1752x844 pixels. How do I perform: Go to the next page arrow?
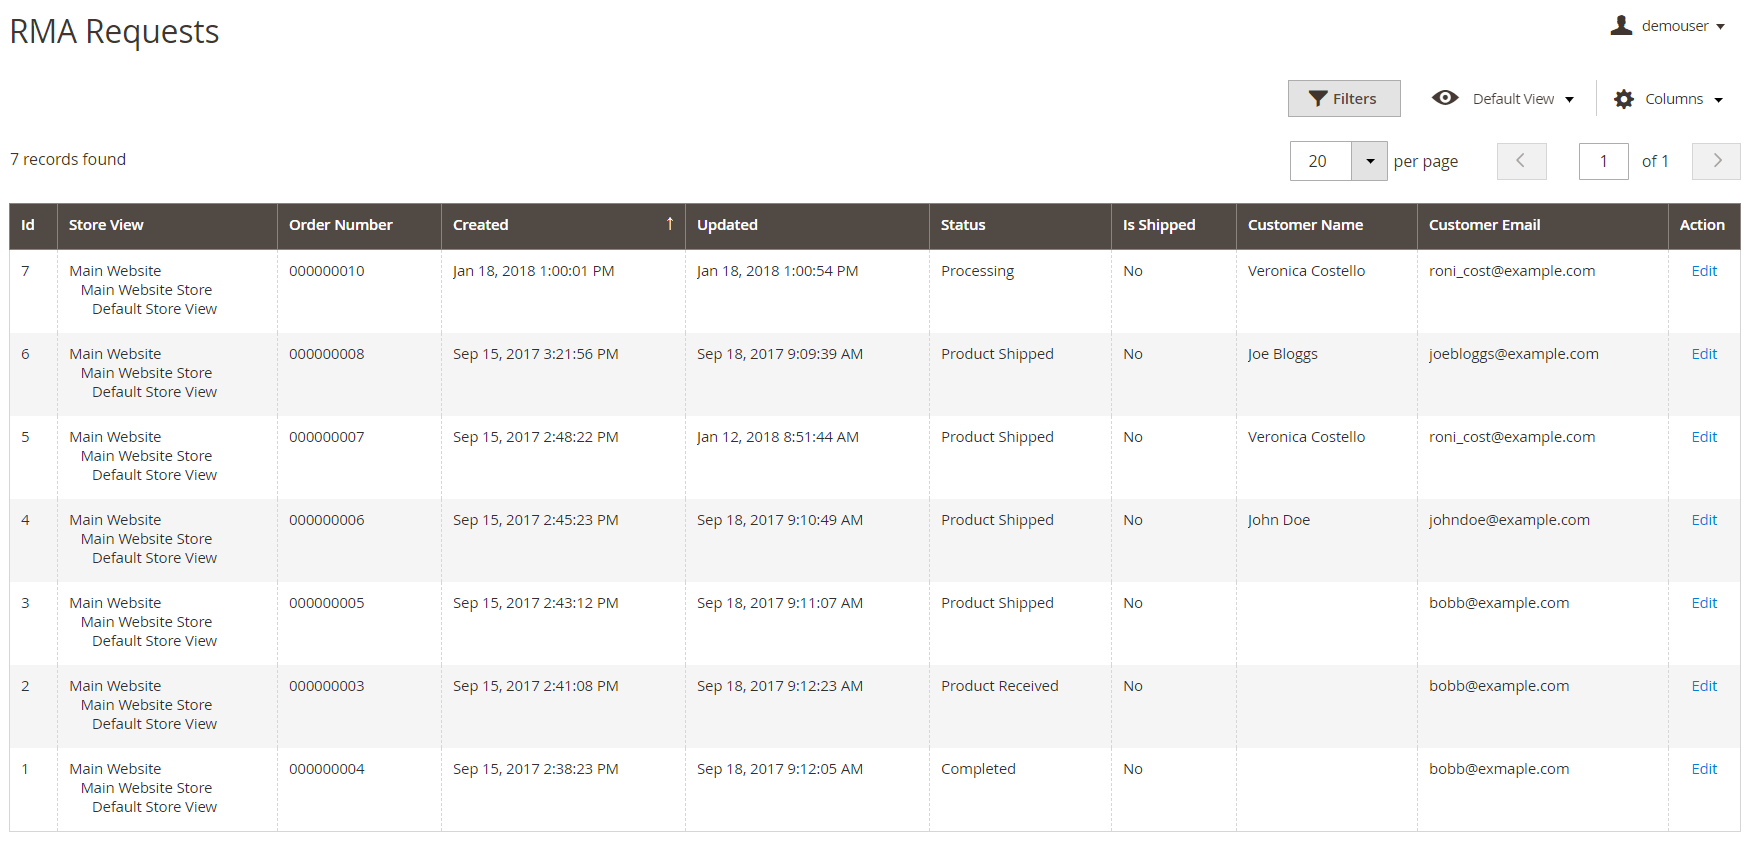(1716, 161)
